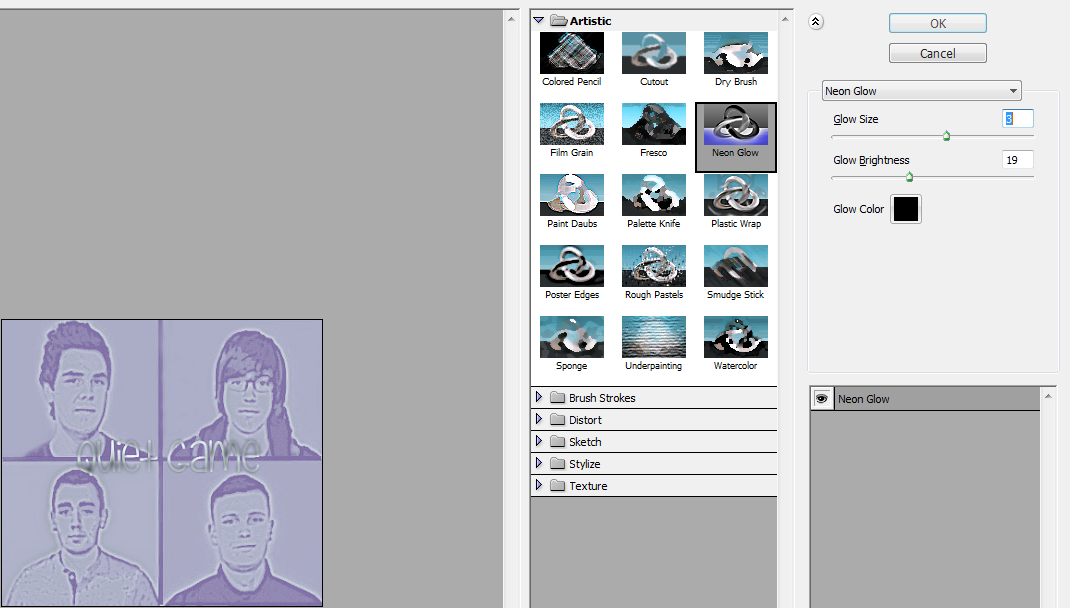Click the Cancel button
This screenshot has height=608, width=1070.
tap(938, 53)
